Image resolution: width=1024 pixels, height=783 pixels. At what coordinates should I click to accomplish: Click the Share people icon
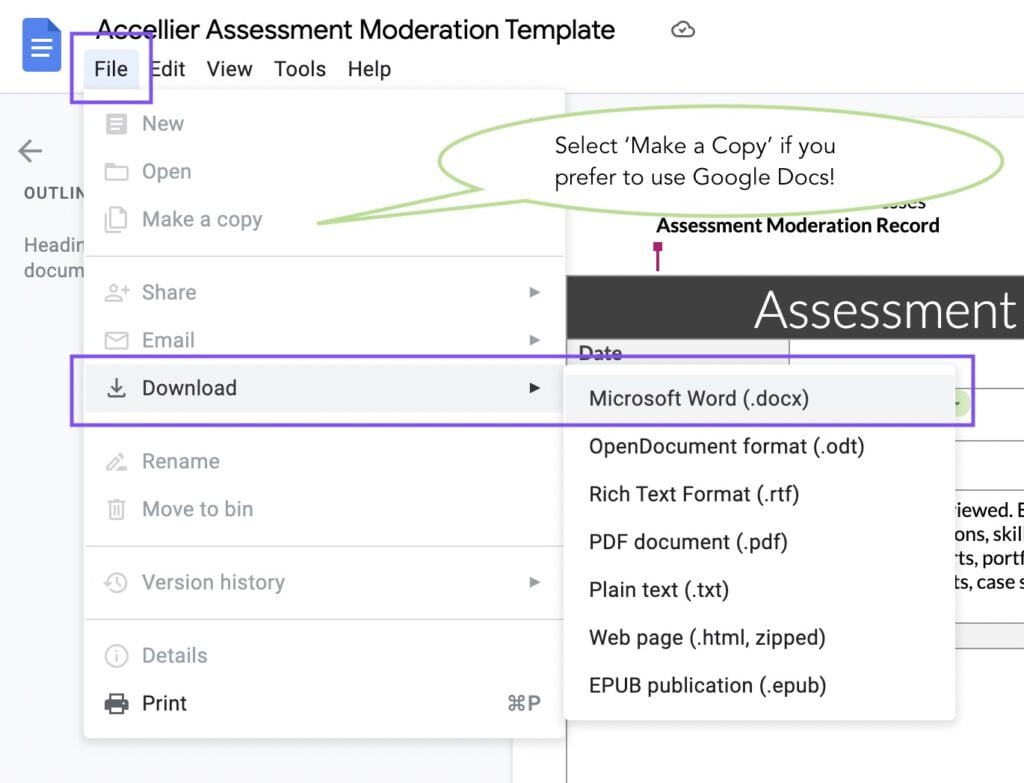click(x=117, y=292)
